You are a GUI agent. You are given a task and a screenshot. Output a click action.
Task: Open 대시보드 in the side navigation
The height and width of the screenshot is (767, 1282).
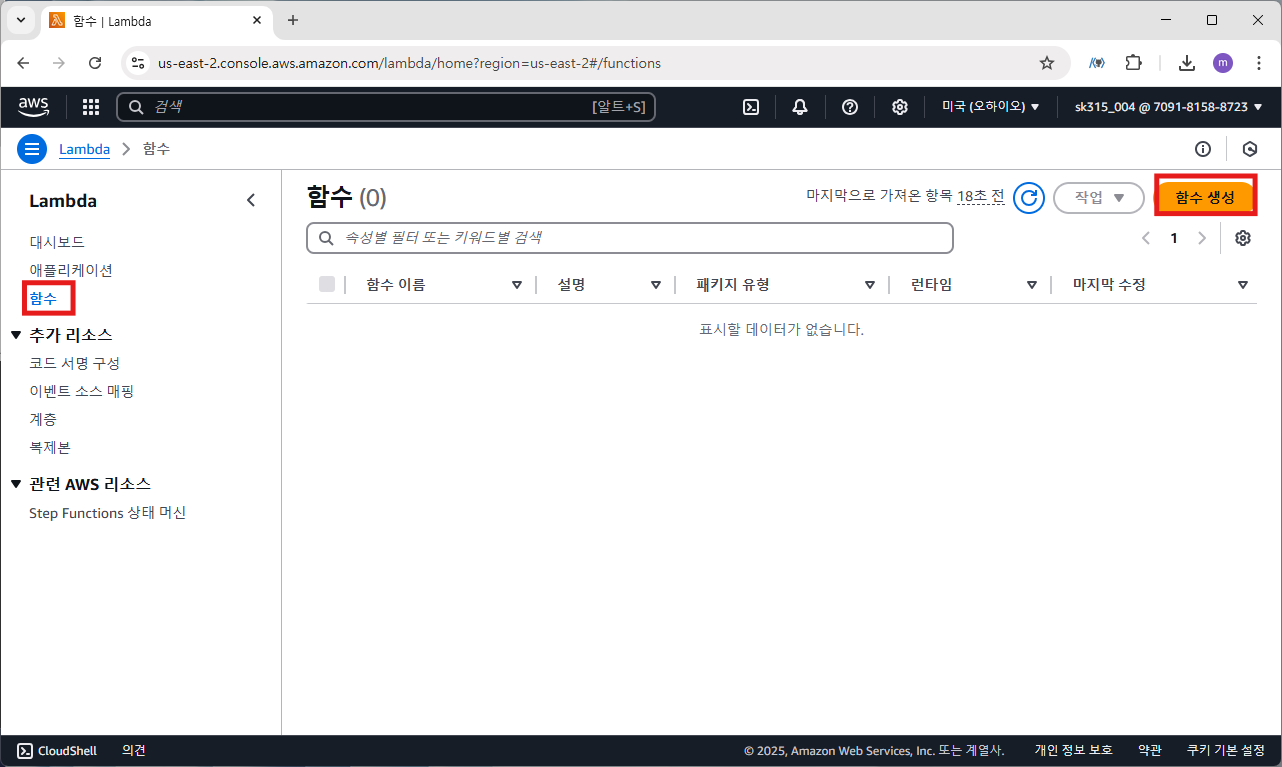point(57,242)
